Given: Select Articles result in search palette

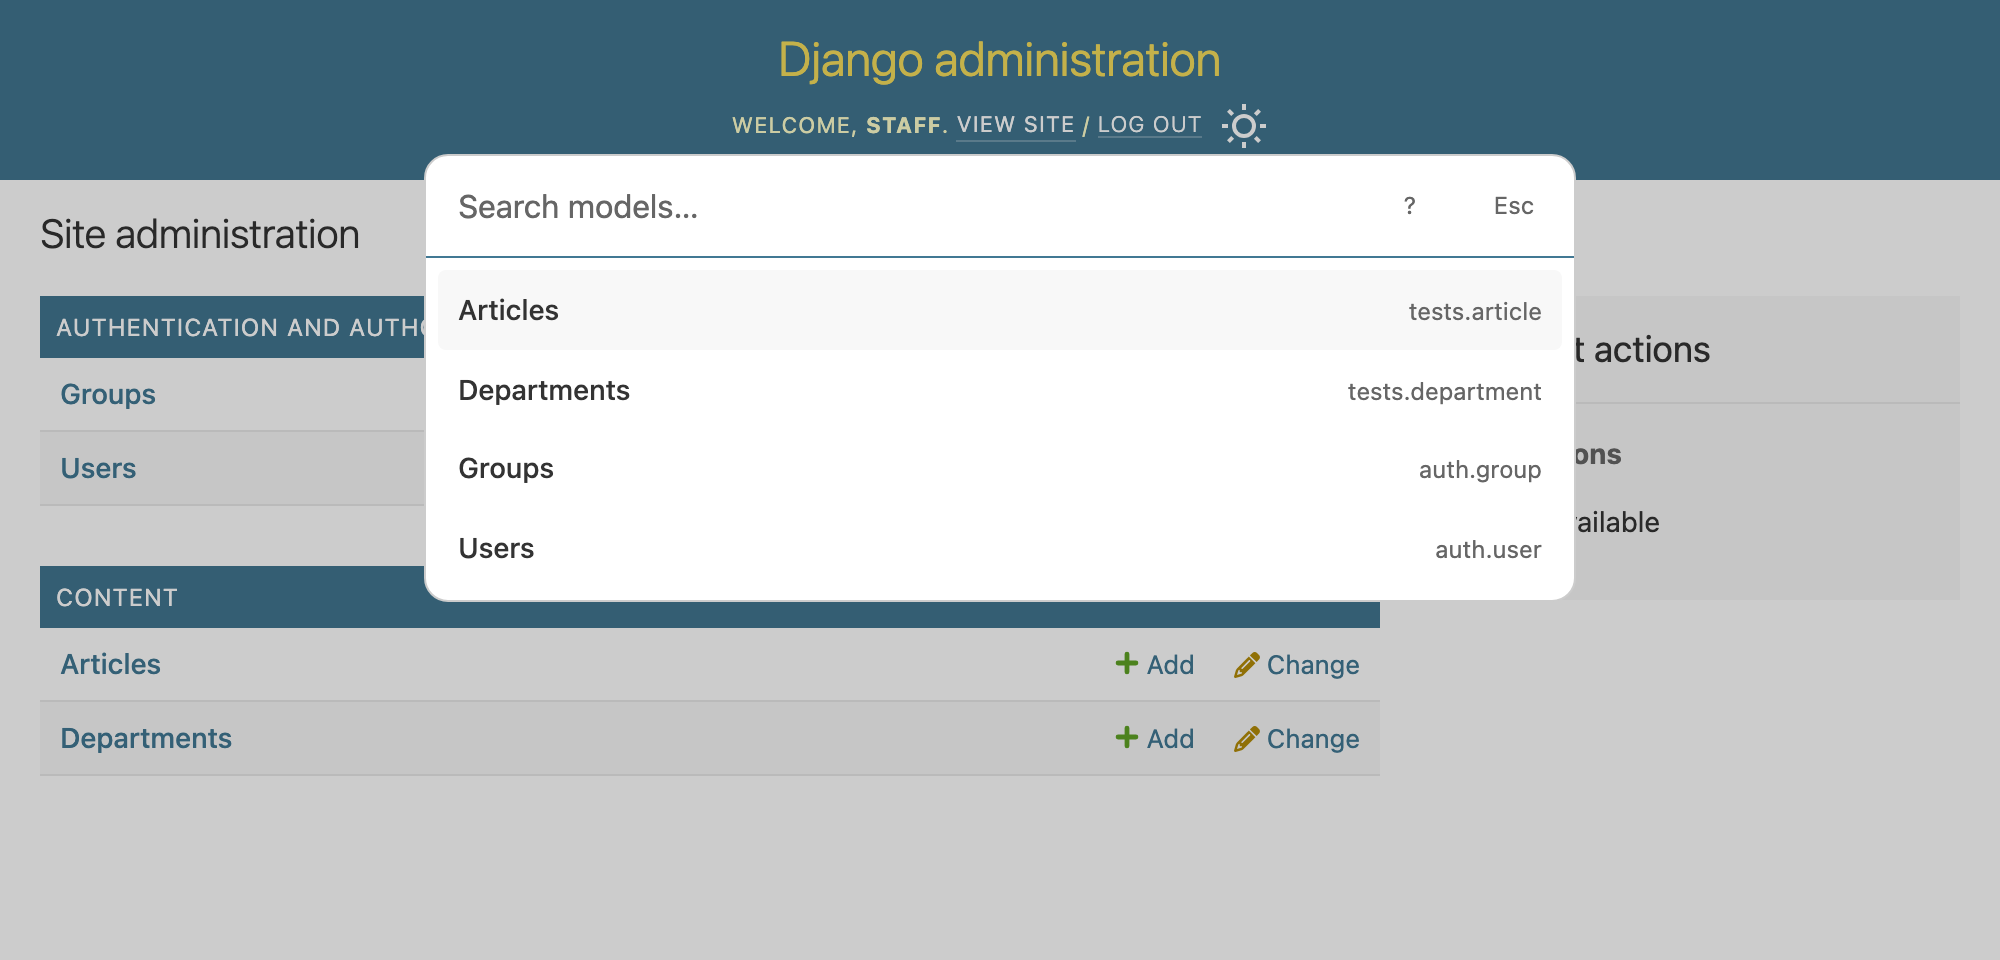Looking at the screenshot, I should click(1000, 310).
